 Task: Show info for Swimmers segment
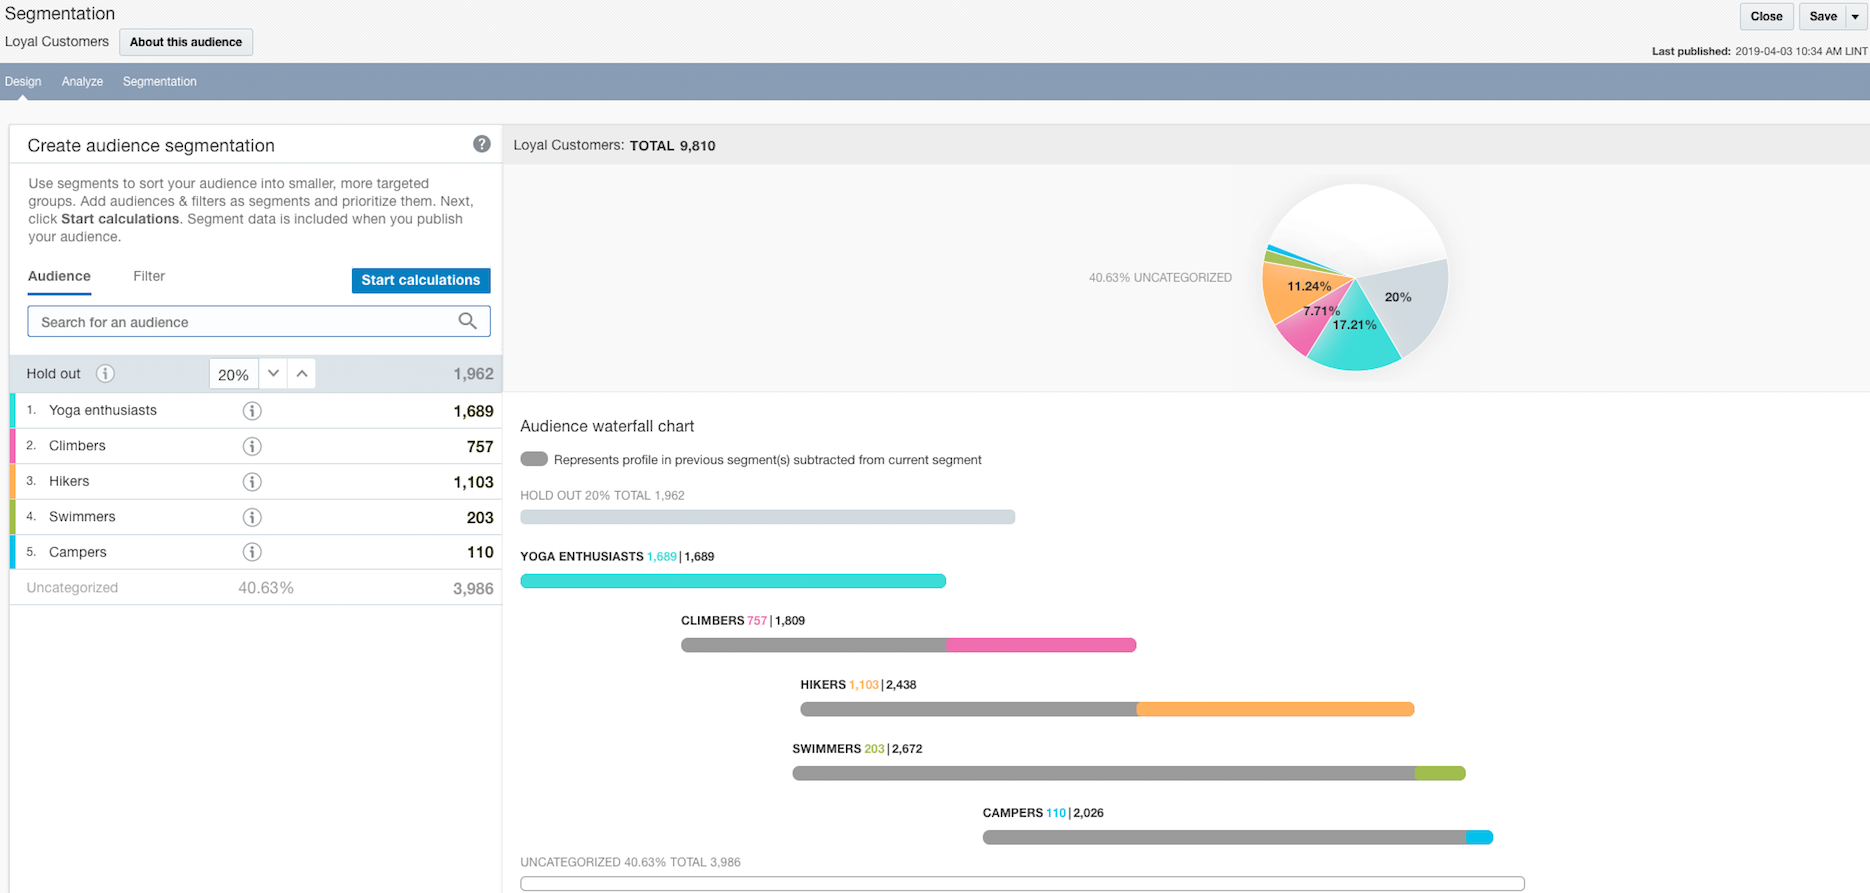pyautogui.click(x=252, y=517)
